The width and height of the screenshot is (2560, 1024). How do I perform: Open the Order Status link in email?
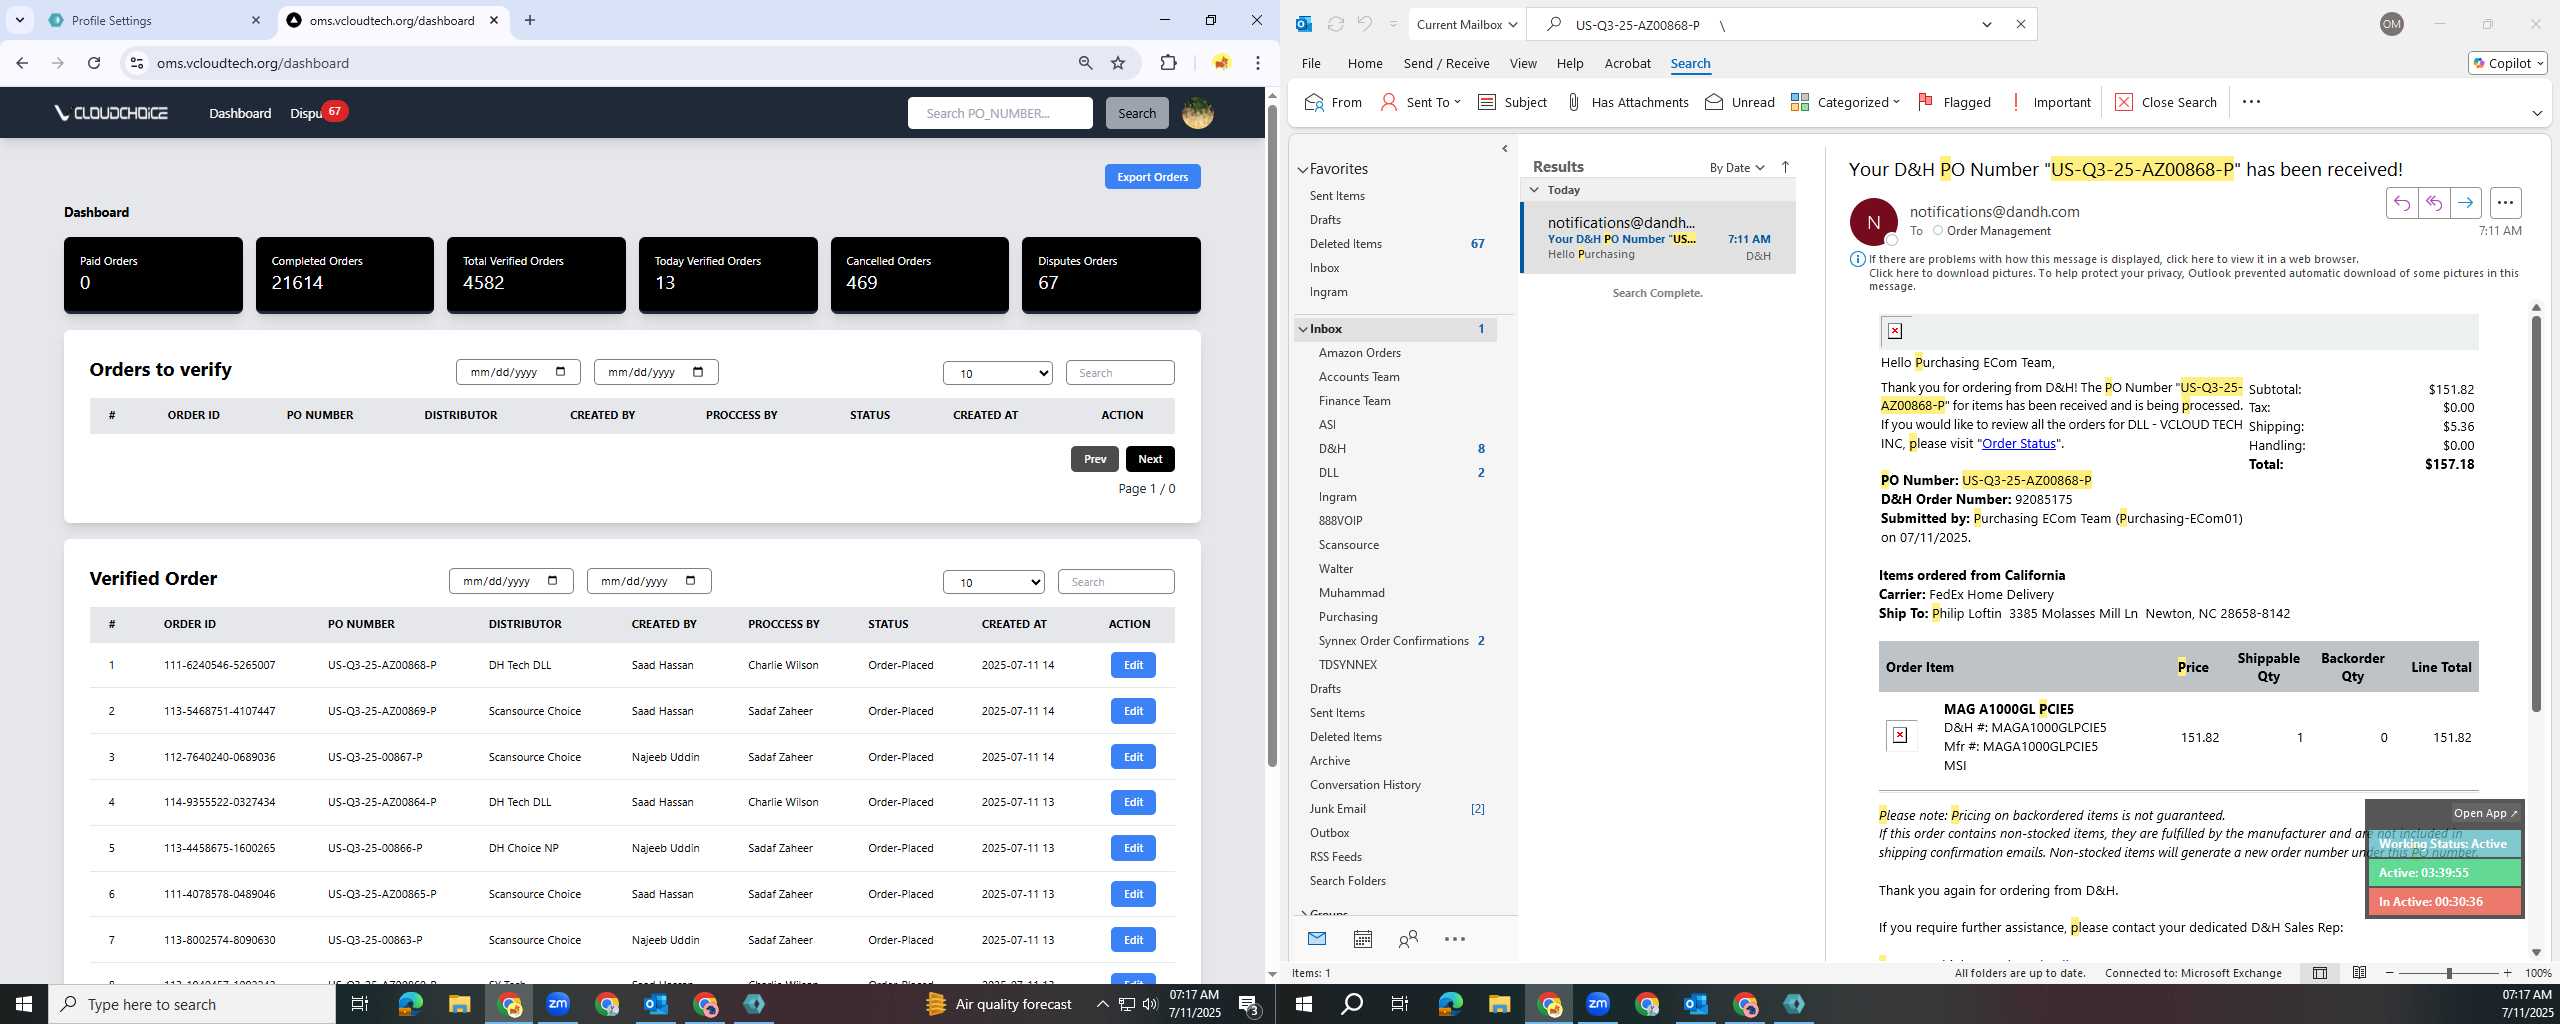point(2018,443)
